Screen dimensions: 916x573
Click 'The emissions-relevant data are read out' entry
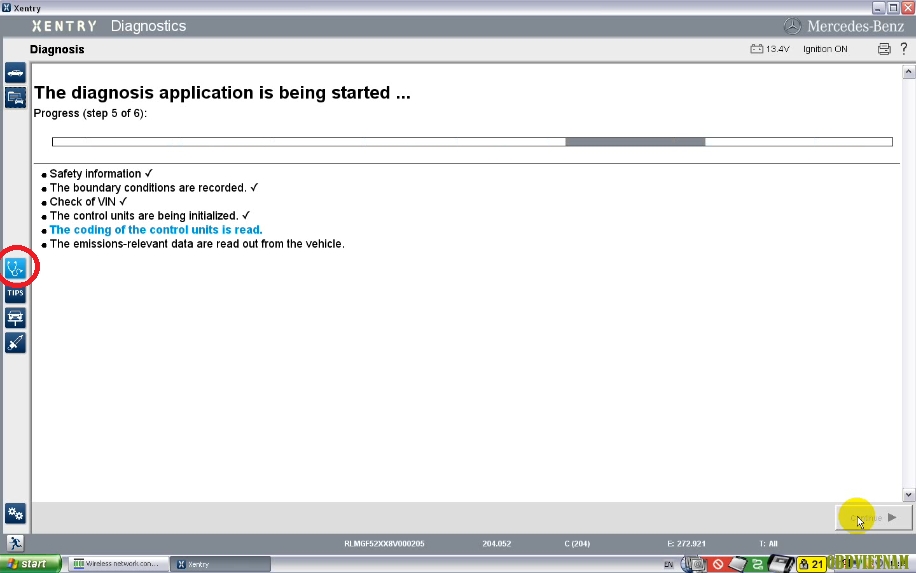[197, 244]
